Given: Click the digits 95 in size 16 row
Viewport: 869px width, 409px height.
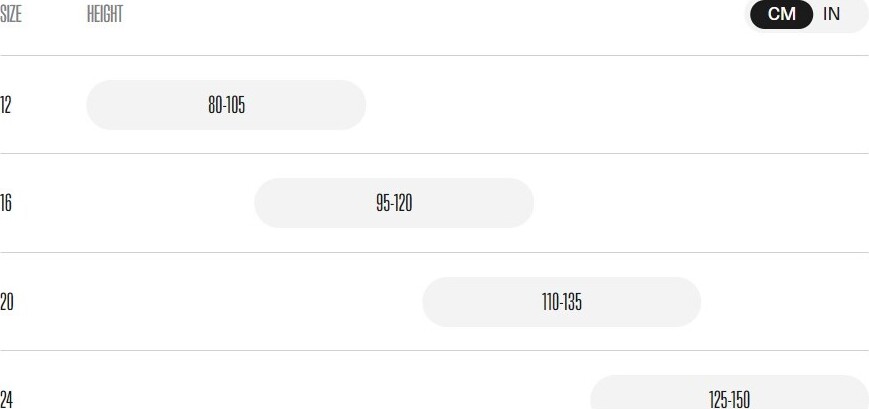Looking at the screenshot, I should pos(383,203).
